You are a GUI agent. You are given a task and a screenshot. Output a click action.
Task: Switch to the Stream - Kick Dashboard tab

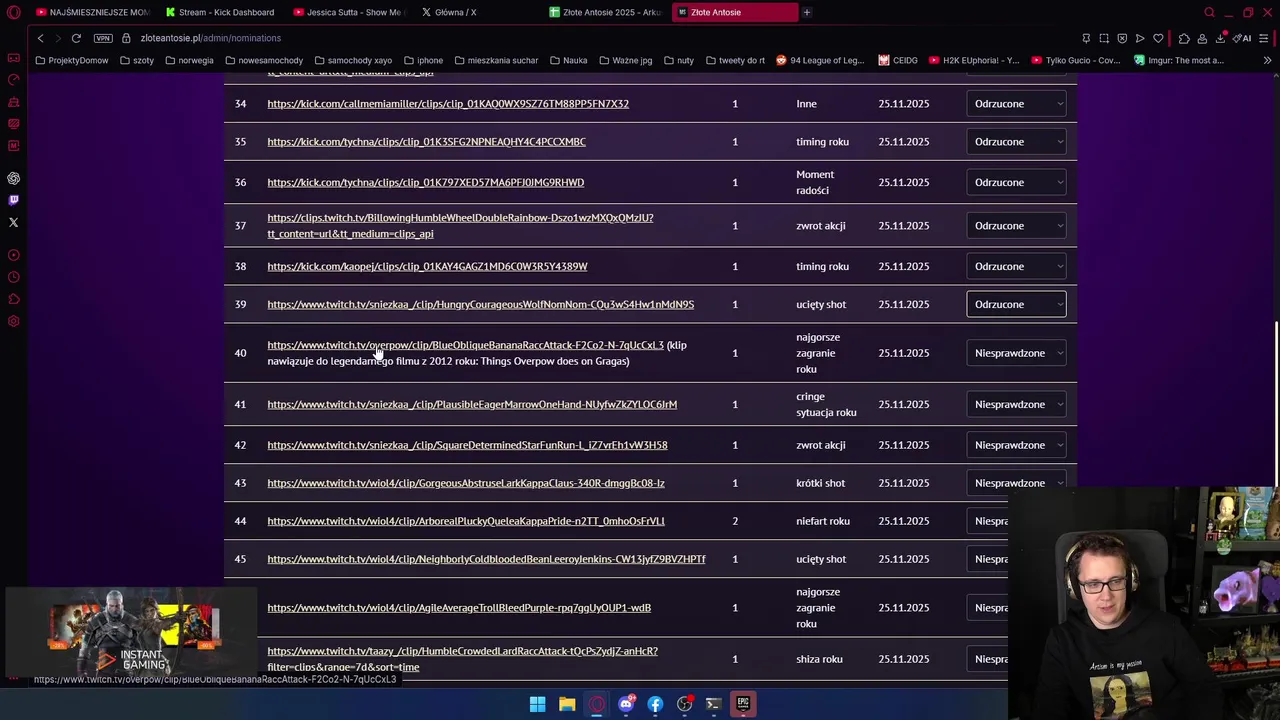[220, 12]
